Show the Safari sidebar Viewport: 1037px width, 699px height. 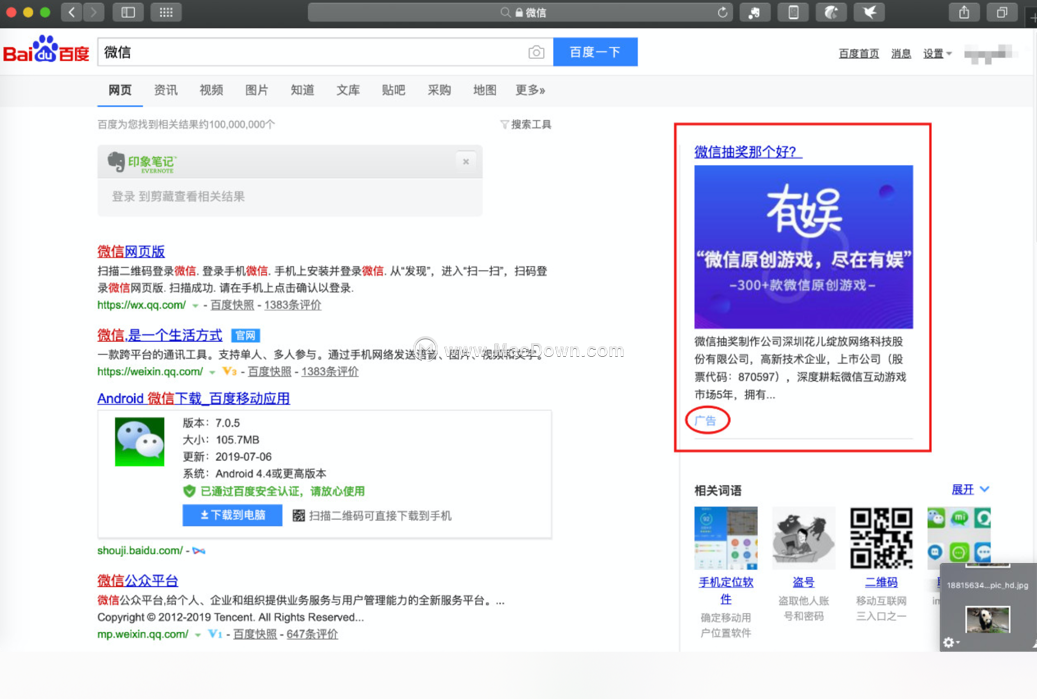pyautogui.click(x=128, y=12)
